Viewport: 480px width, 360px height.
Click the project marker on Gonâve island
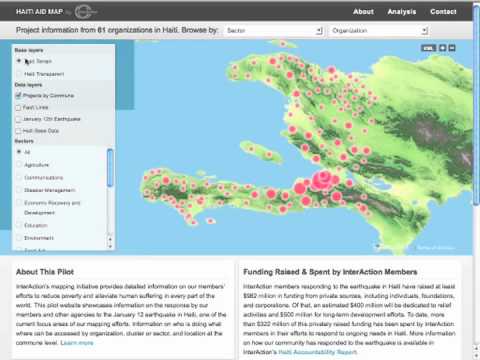269,154
